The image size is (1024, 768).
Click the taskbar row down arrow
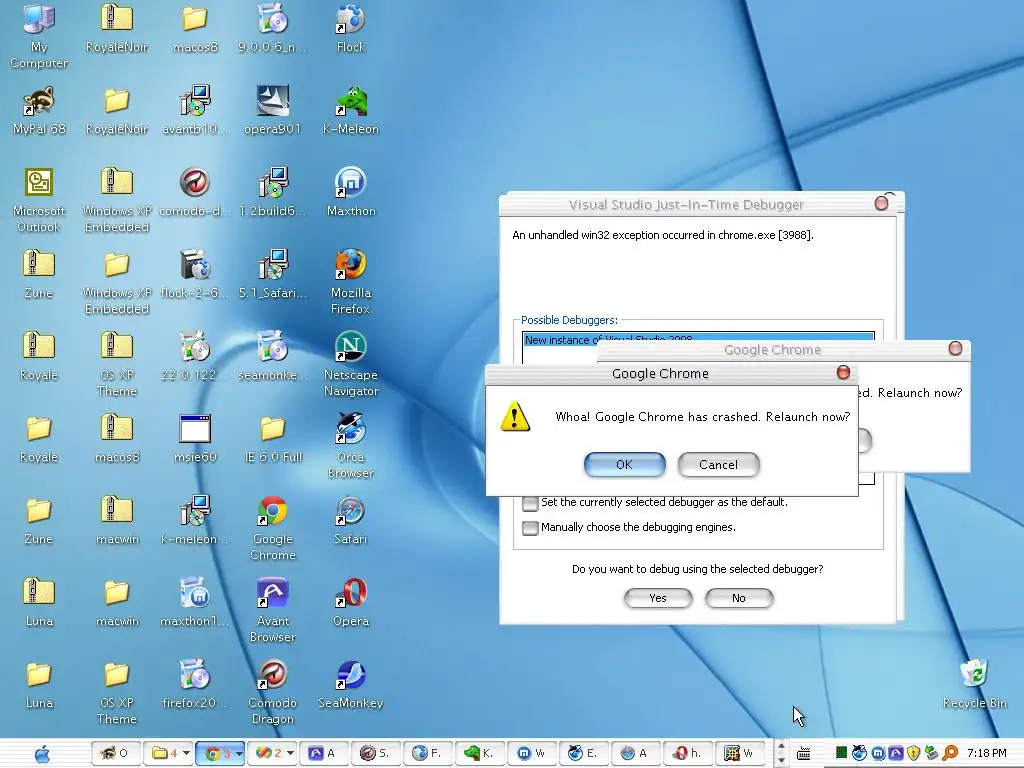(x=781, y=760)
